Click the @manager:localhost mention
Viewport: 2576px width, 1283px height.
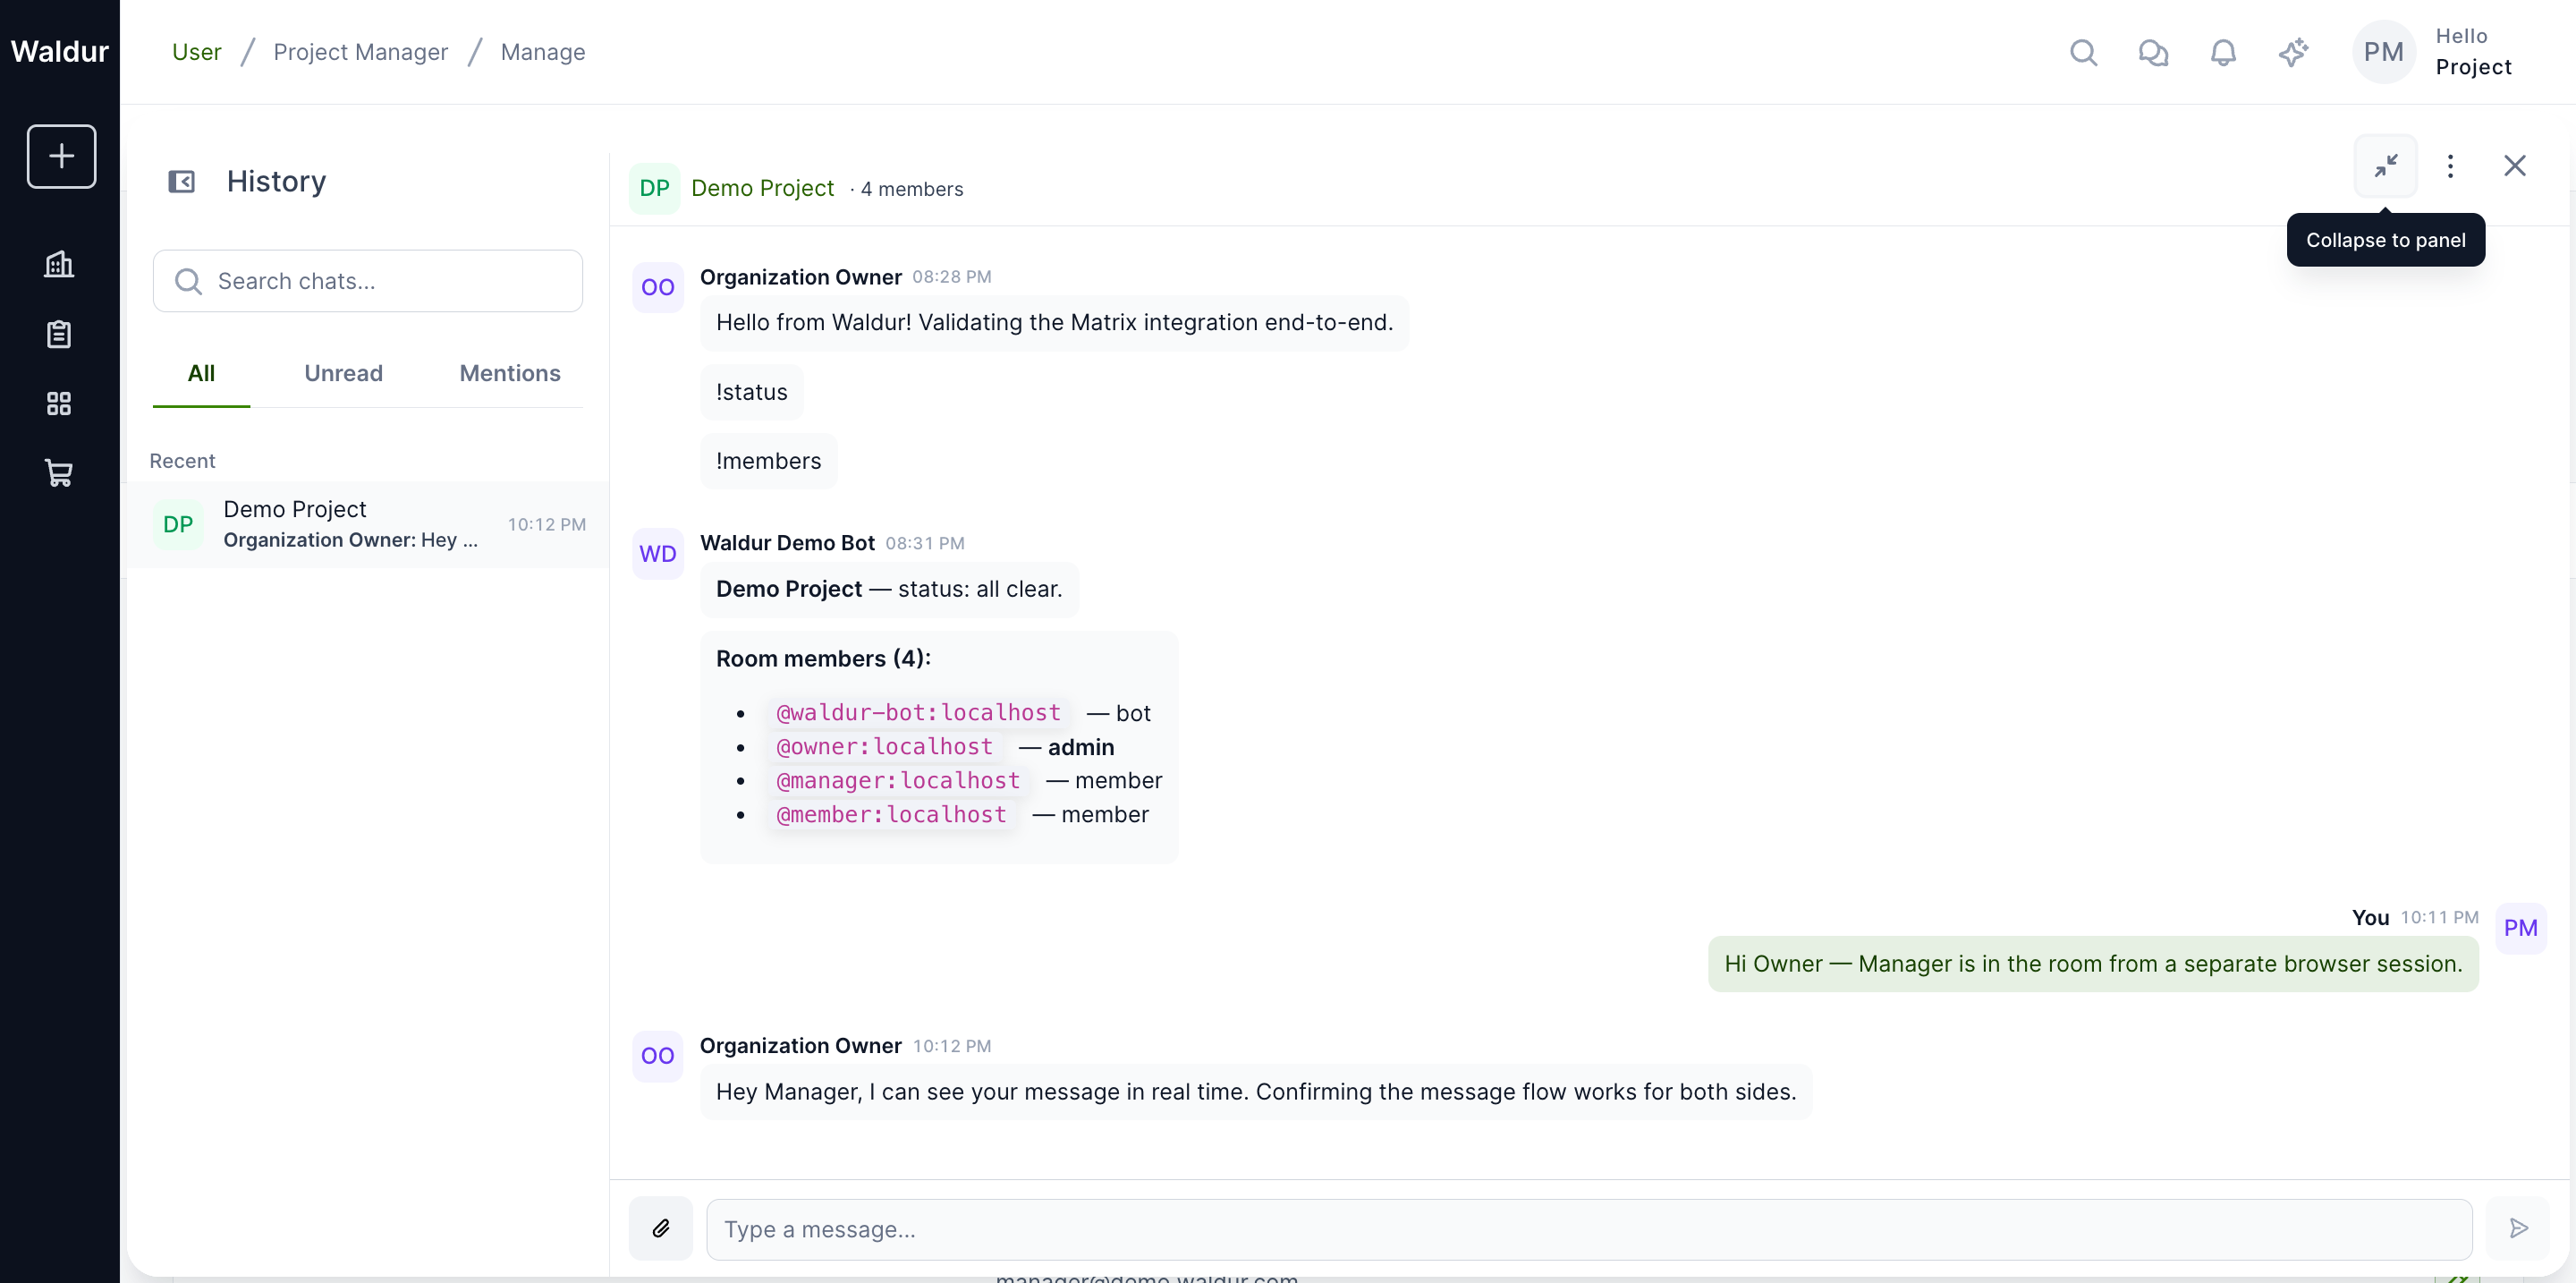click(x=898, y=781)
